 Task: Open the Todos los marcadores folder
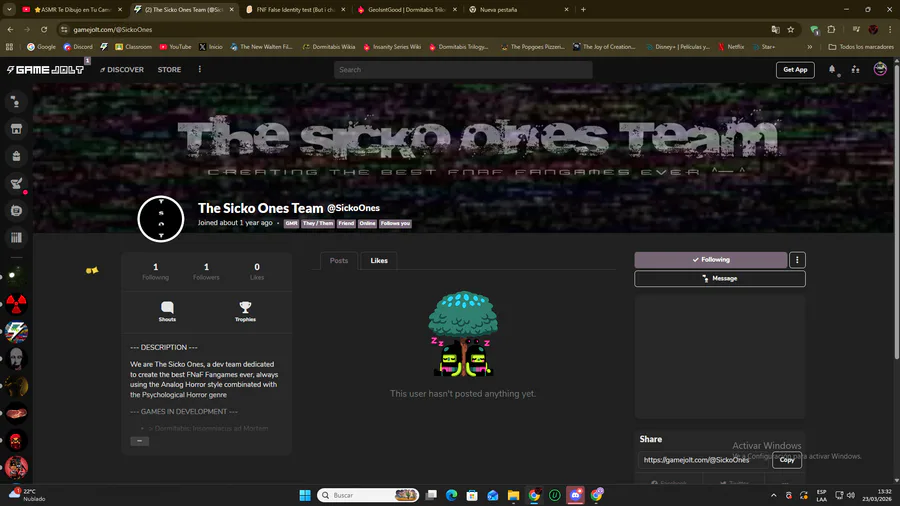pyautogui.click(x=861, y=47)
